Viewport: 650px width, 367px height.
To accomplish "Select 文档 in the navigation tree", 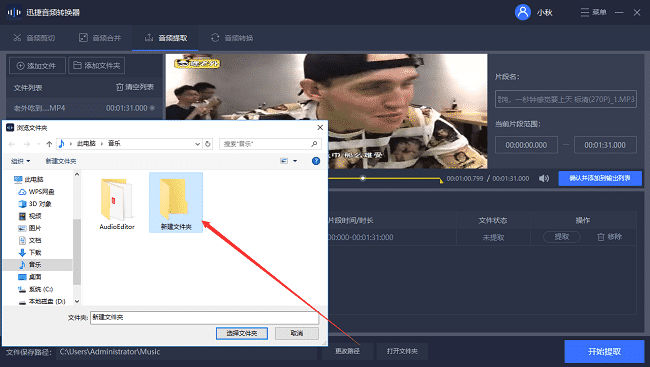I will coord(30,240).
